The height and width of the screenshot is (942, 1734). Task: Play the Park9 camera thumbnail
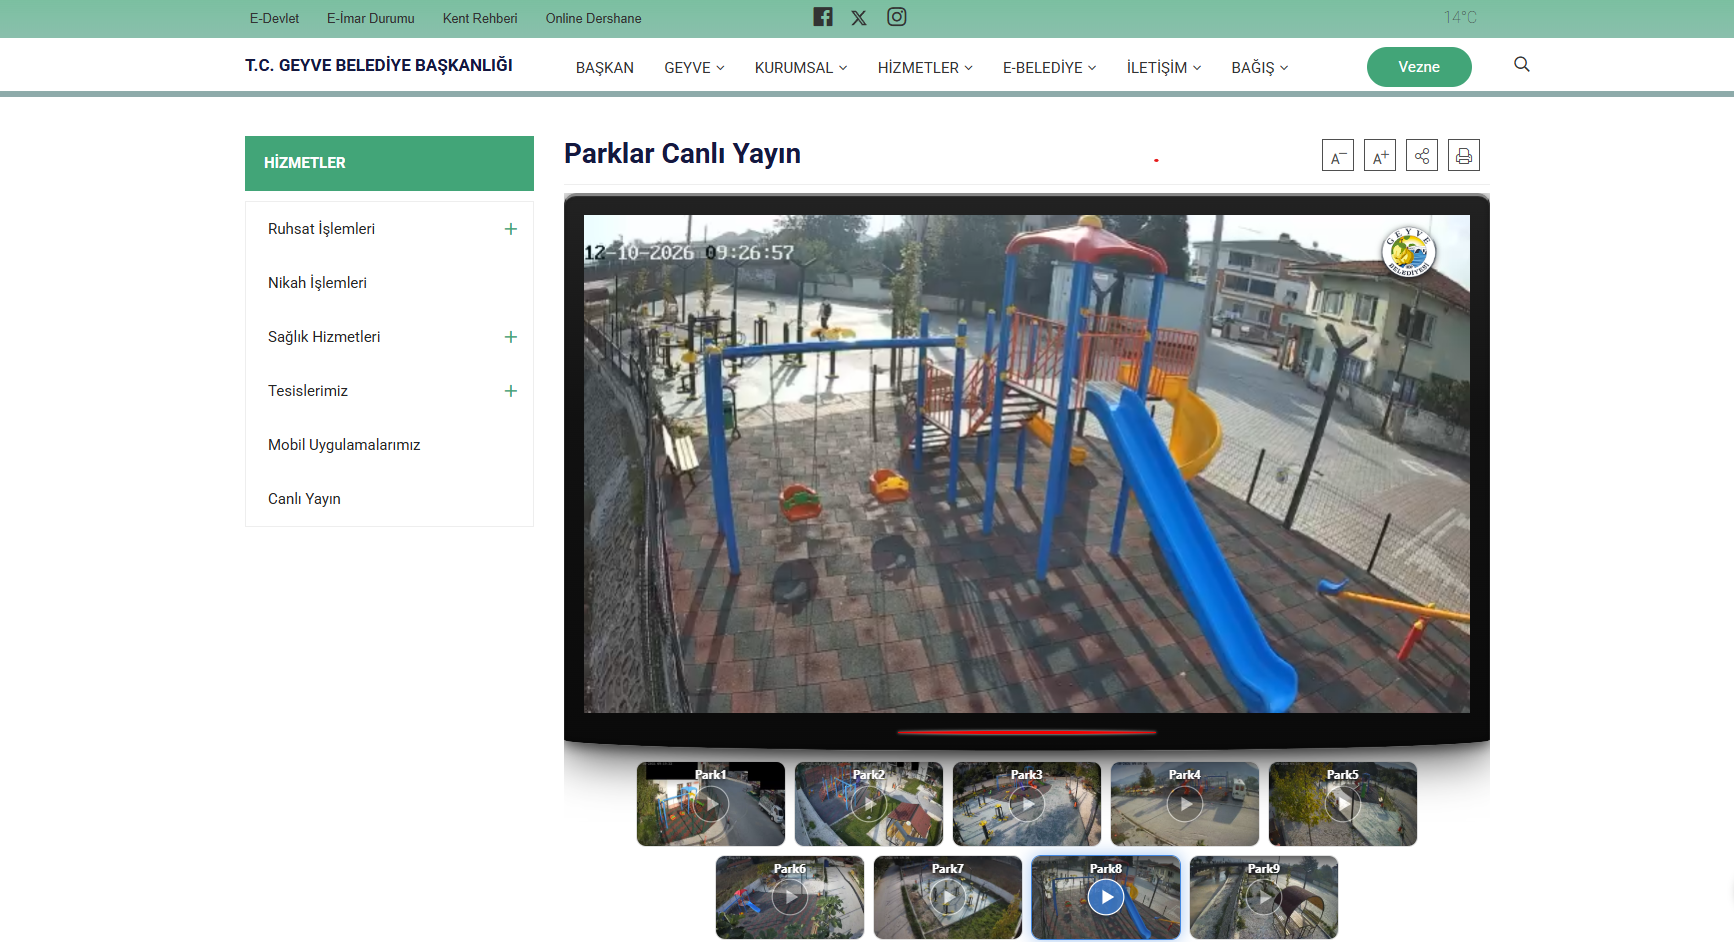pos(1264,898)
